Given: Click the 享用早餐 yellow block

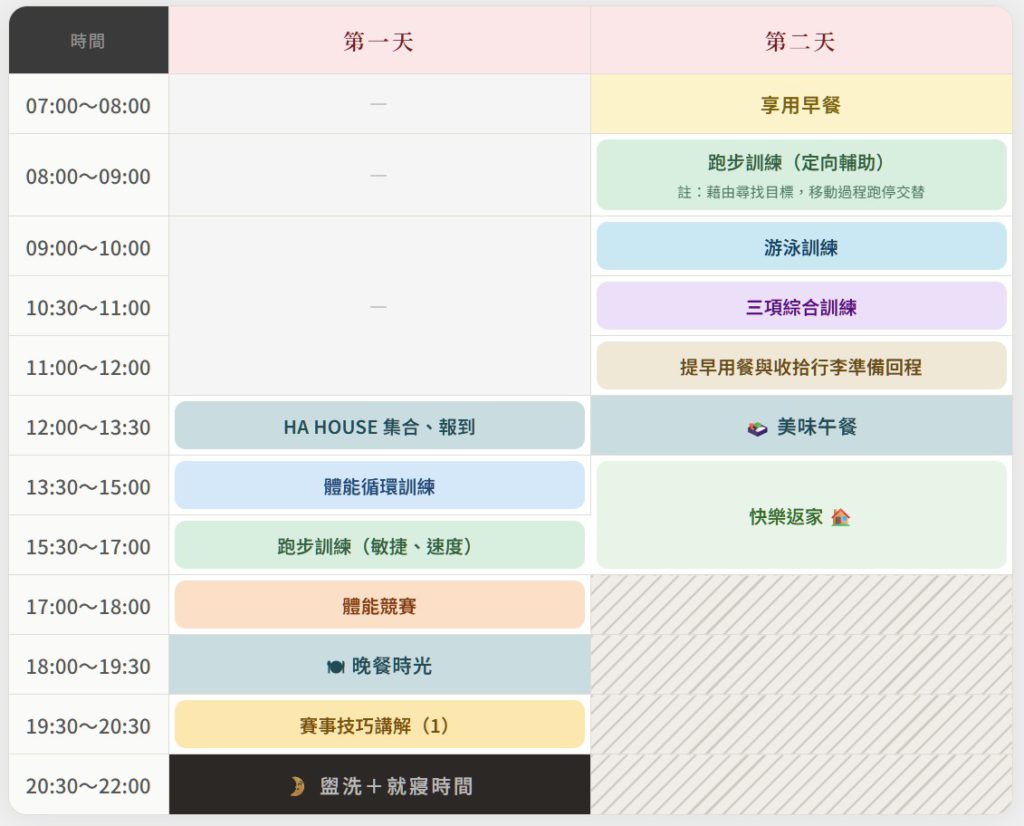Looking at the screenshot, I should (x=800, y=104).
